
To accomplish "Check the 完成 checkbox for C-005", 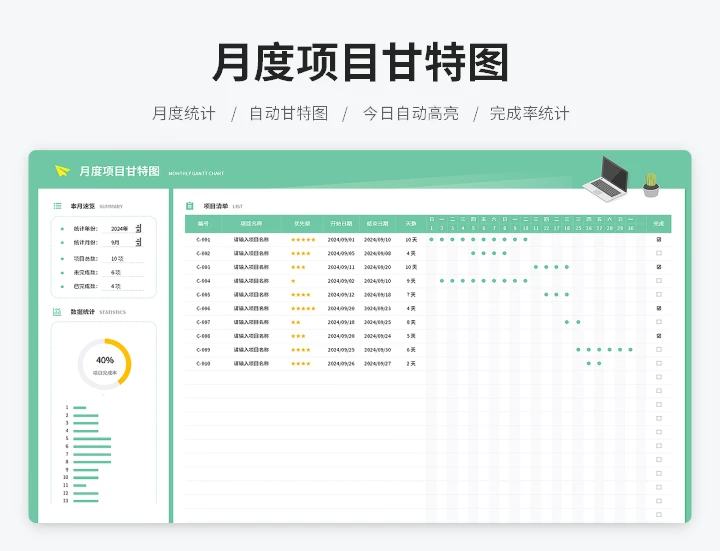I will (659, 295).
